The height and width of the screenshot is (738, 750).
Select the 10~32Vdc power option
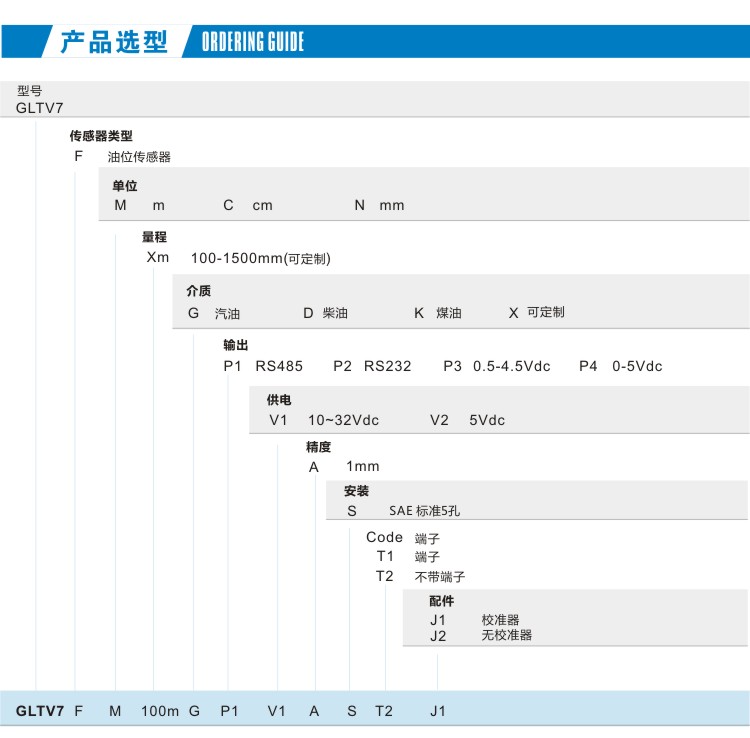(x=343, y=420)
